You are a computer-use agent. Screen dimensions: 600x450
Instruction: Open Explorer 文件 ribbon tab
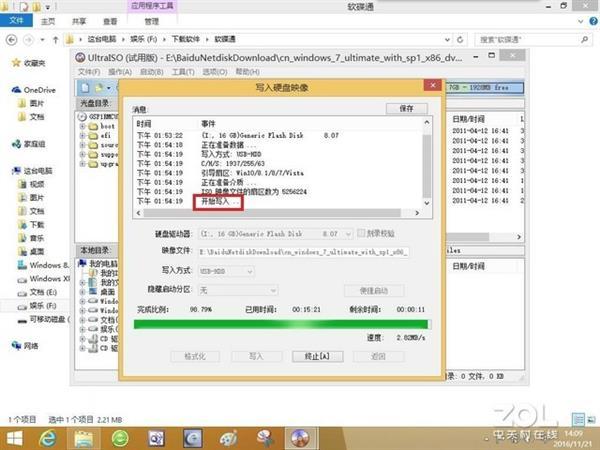(16, 21)
